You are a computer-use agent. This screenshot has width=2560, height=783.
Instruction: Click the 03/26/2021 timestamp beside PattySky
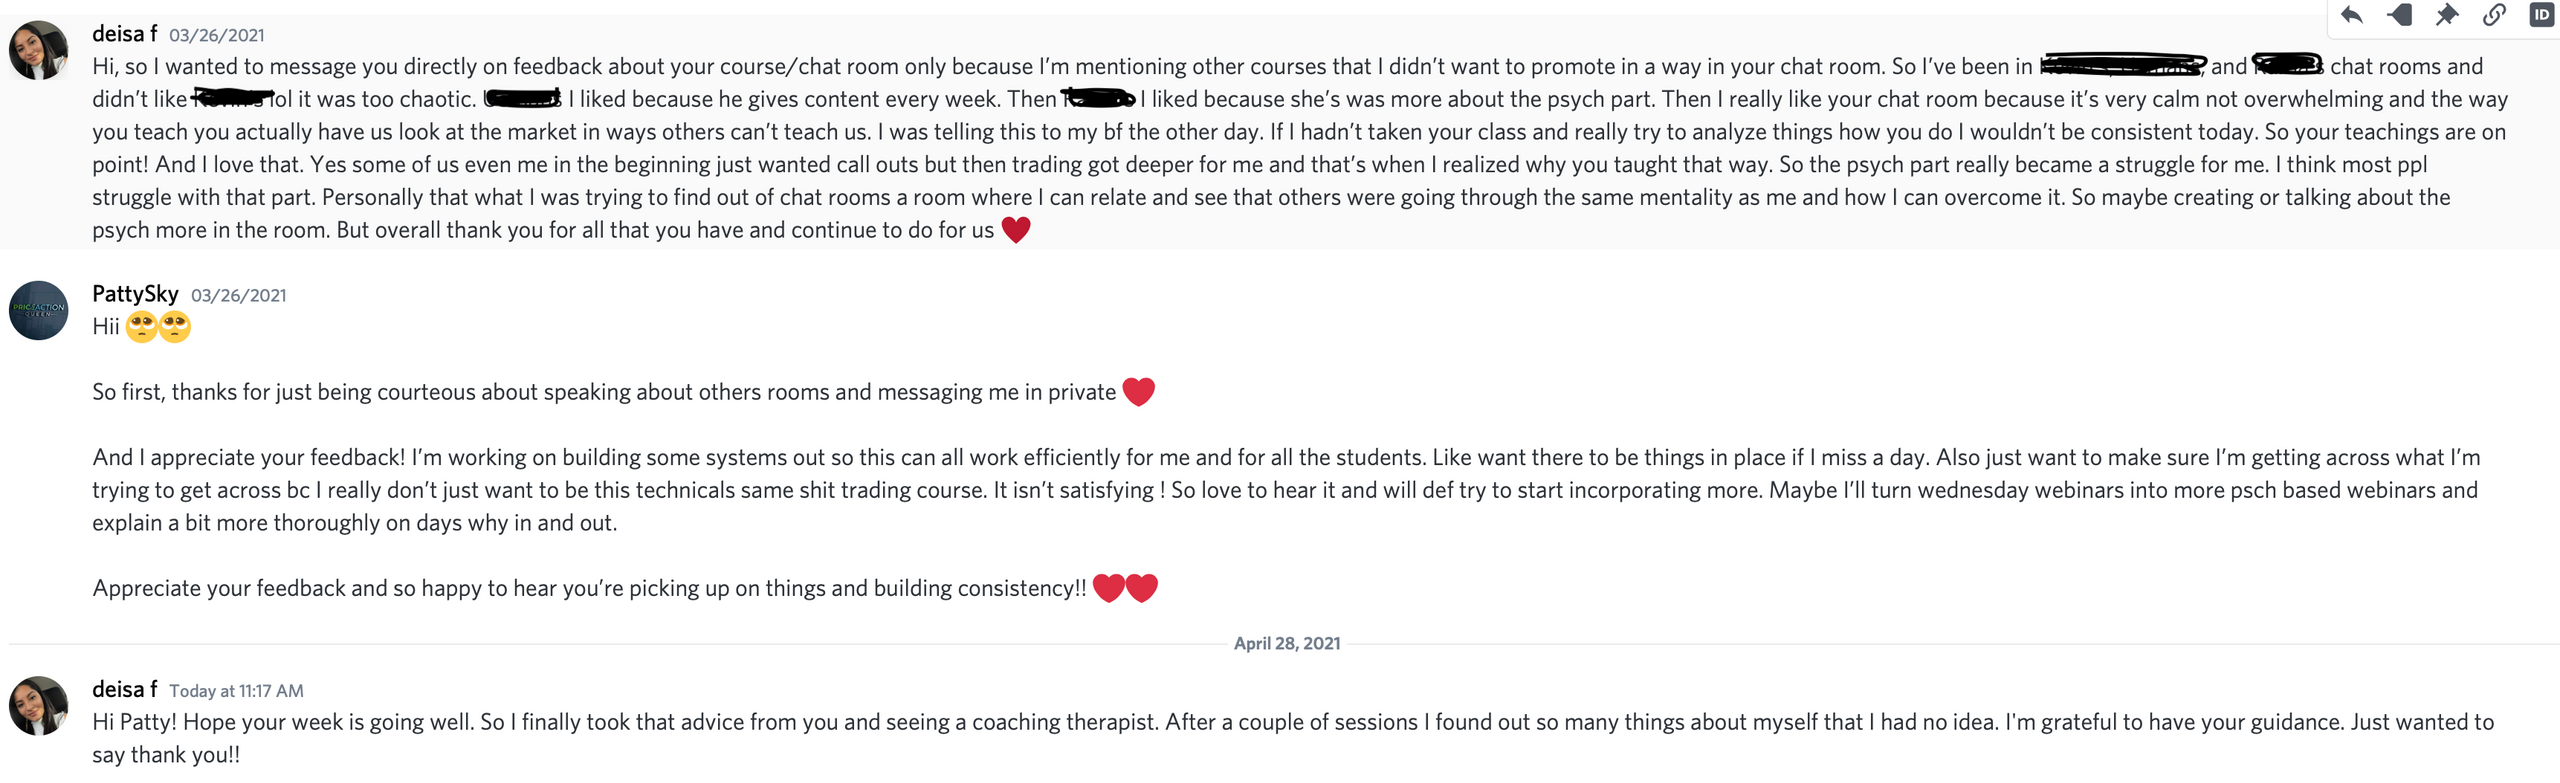point(238,296)
